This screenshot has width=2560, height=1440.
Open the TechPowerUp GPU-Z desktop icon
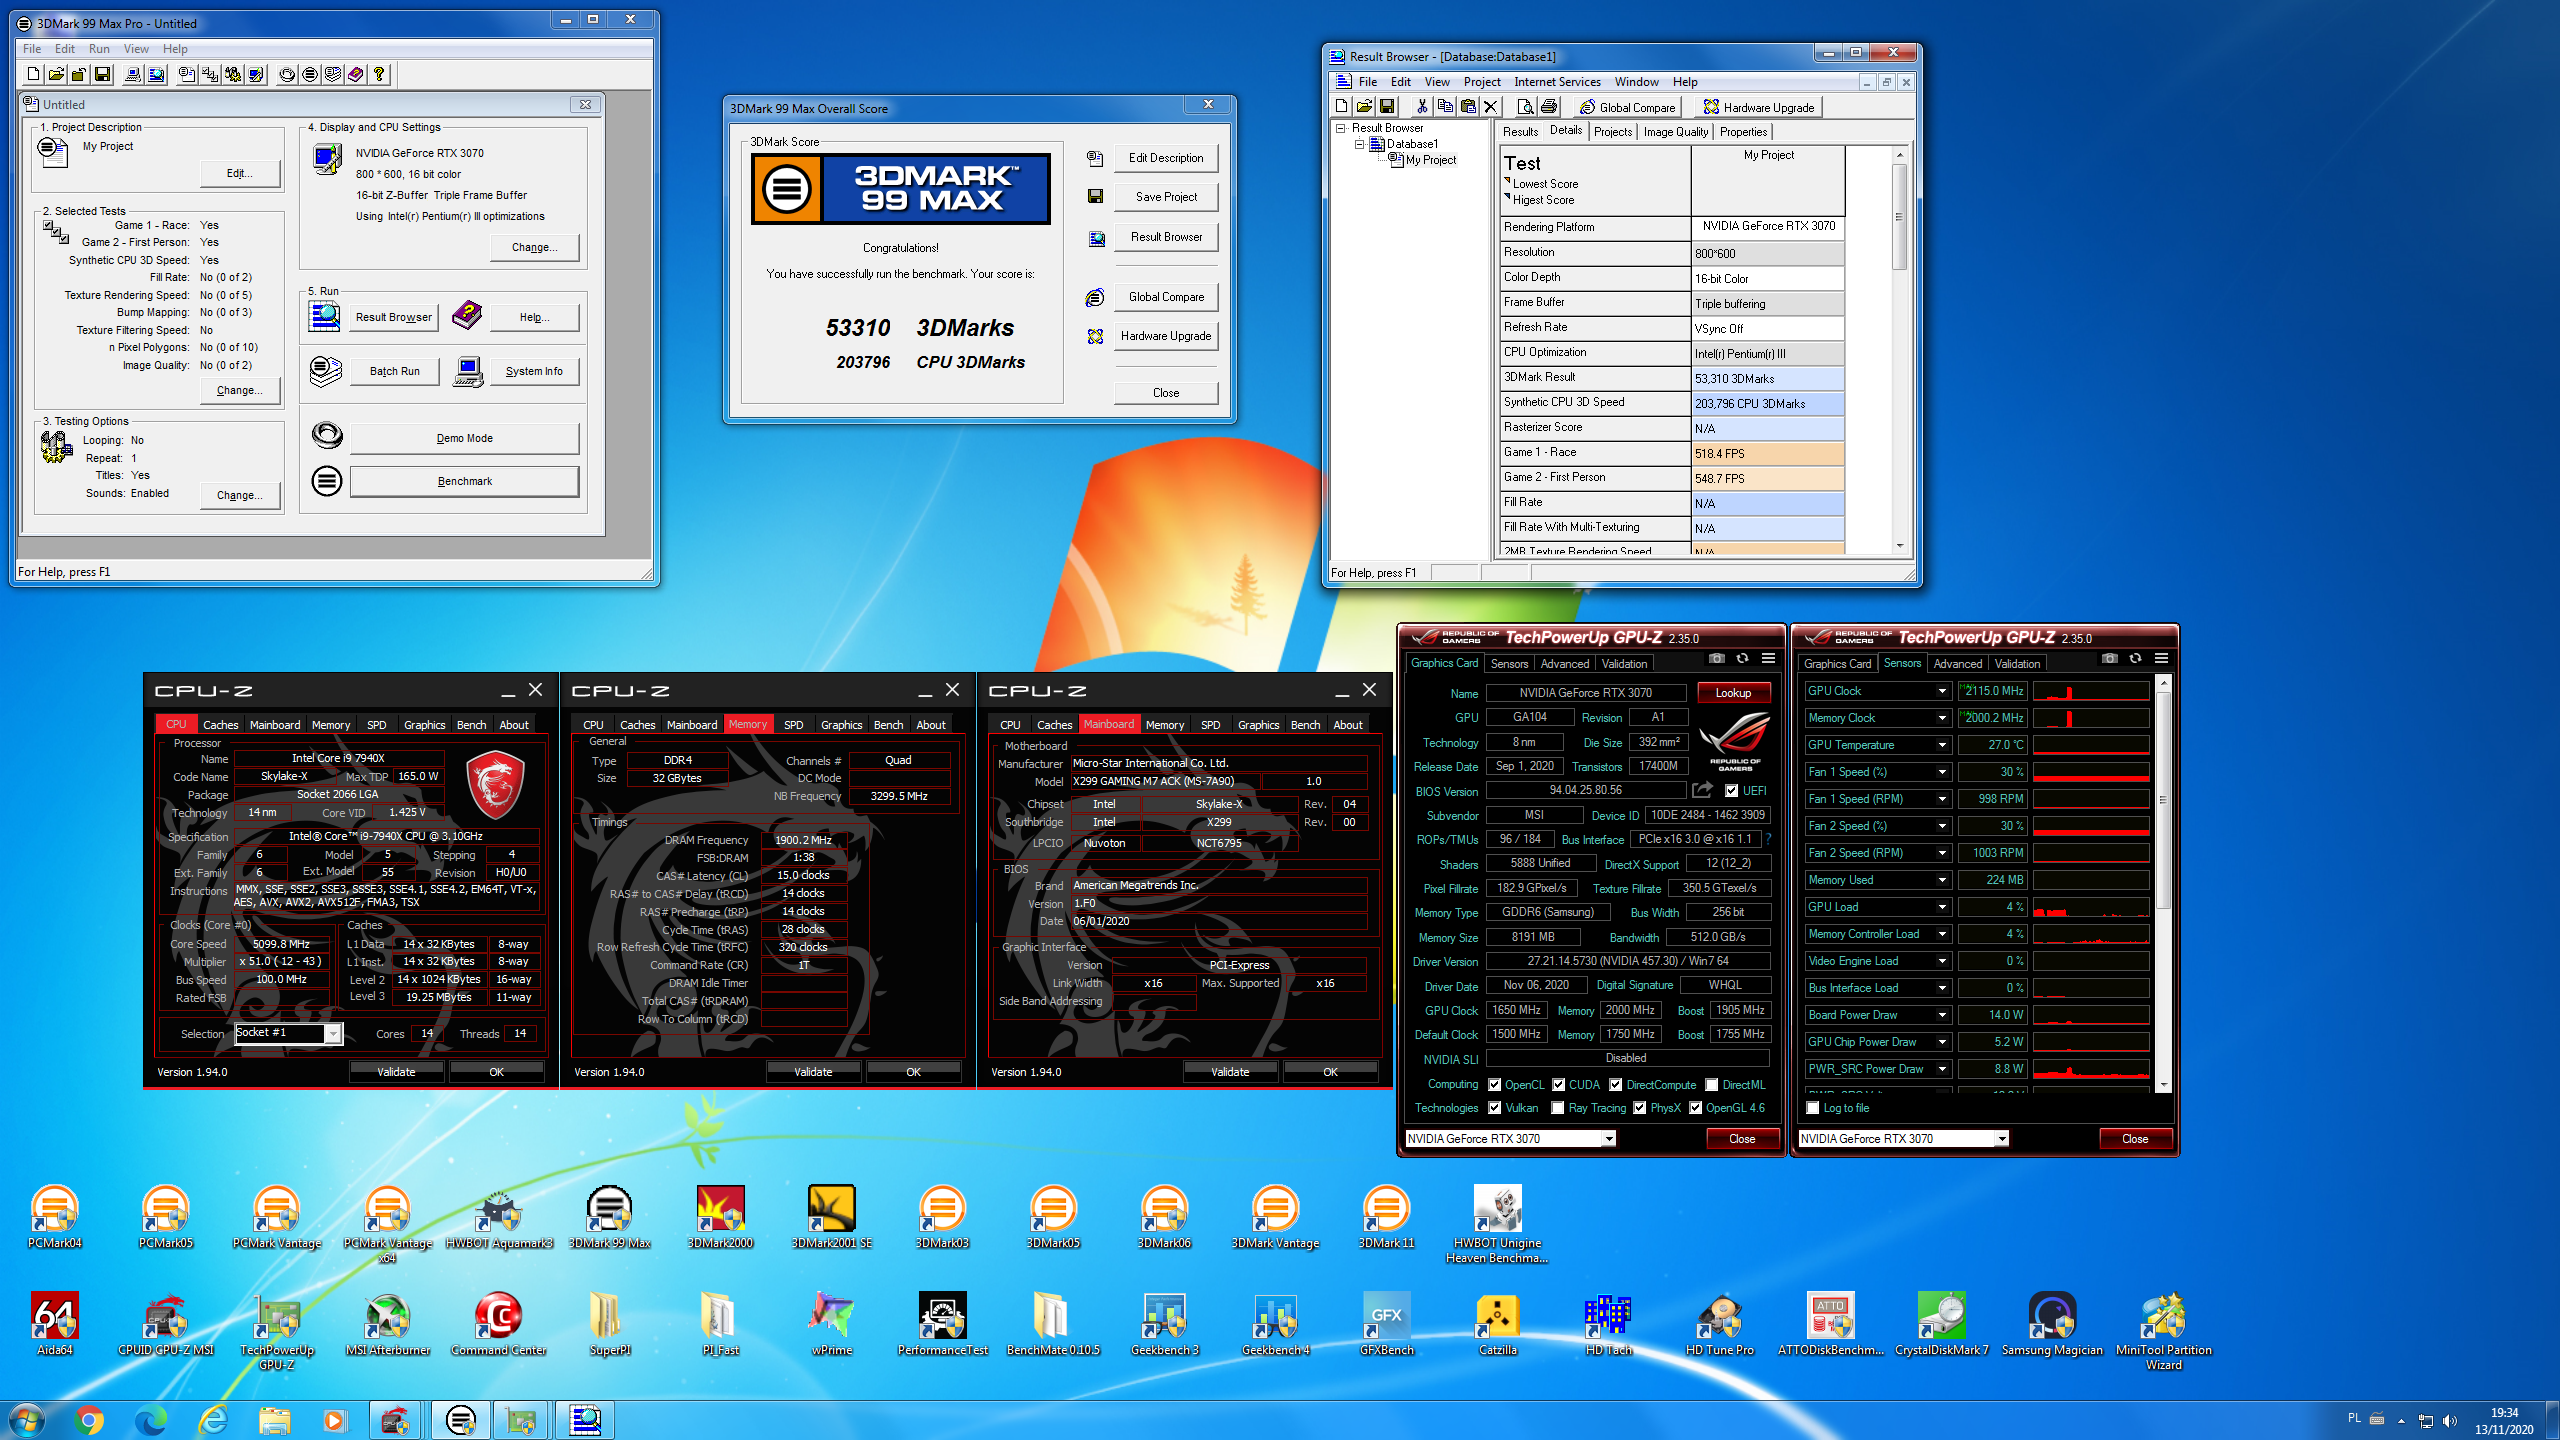pos(277,1331)
